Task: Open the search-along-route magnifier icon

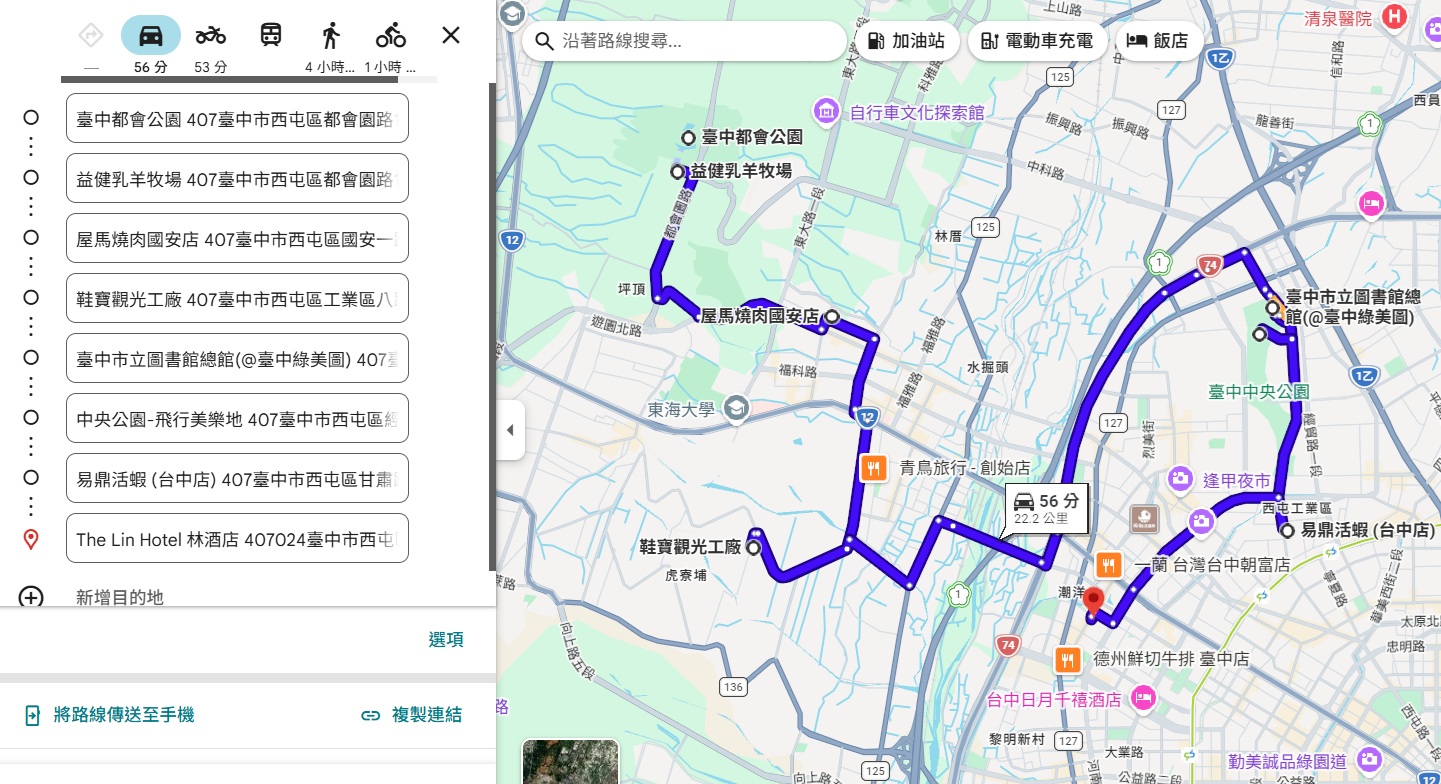Action: pos(545,41)
